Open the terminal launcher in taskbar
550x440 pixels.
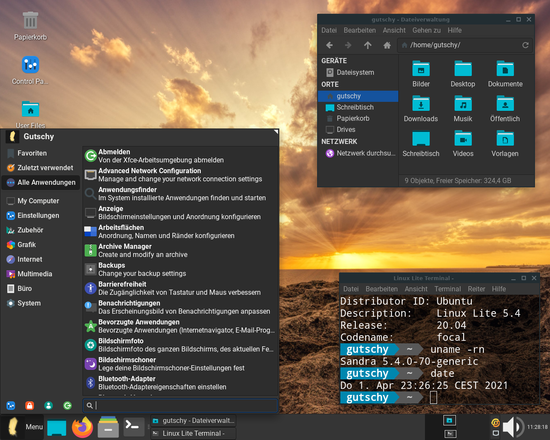coord(134,427)
